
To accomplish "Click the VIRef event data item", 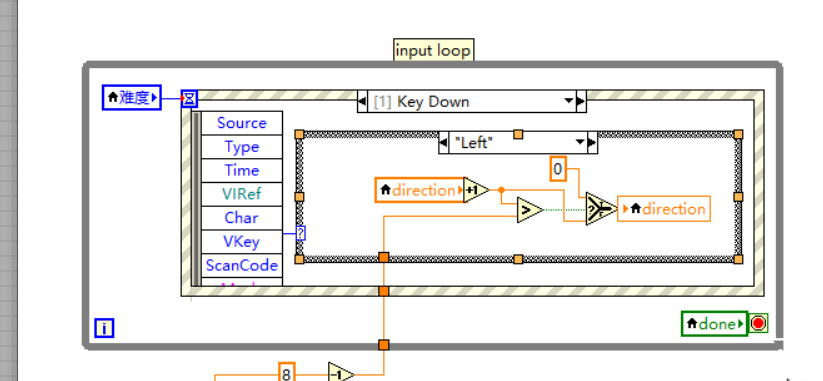I will pyautogui.click(x=241, y=194).
